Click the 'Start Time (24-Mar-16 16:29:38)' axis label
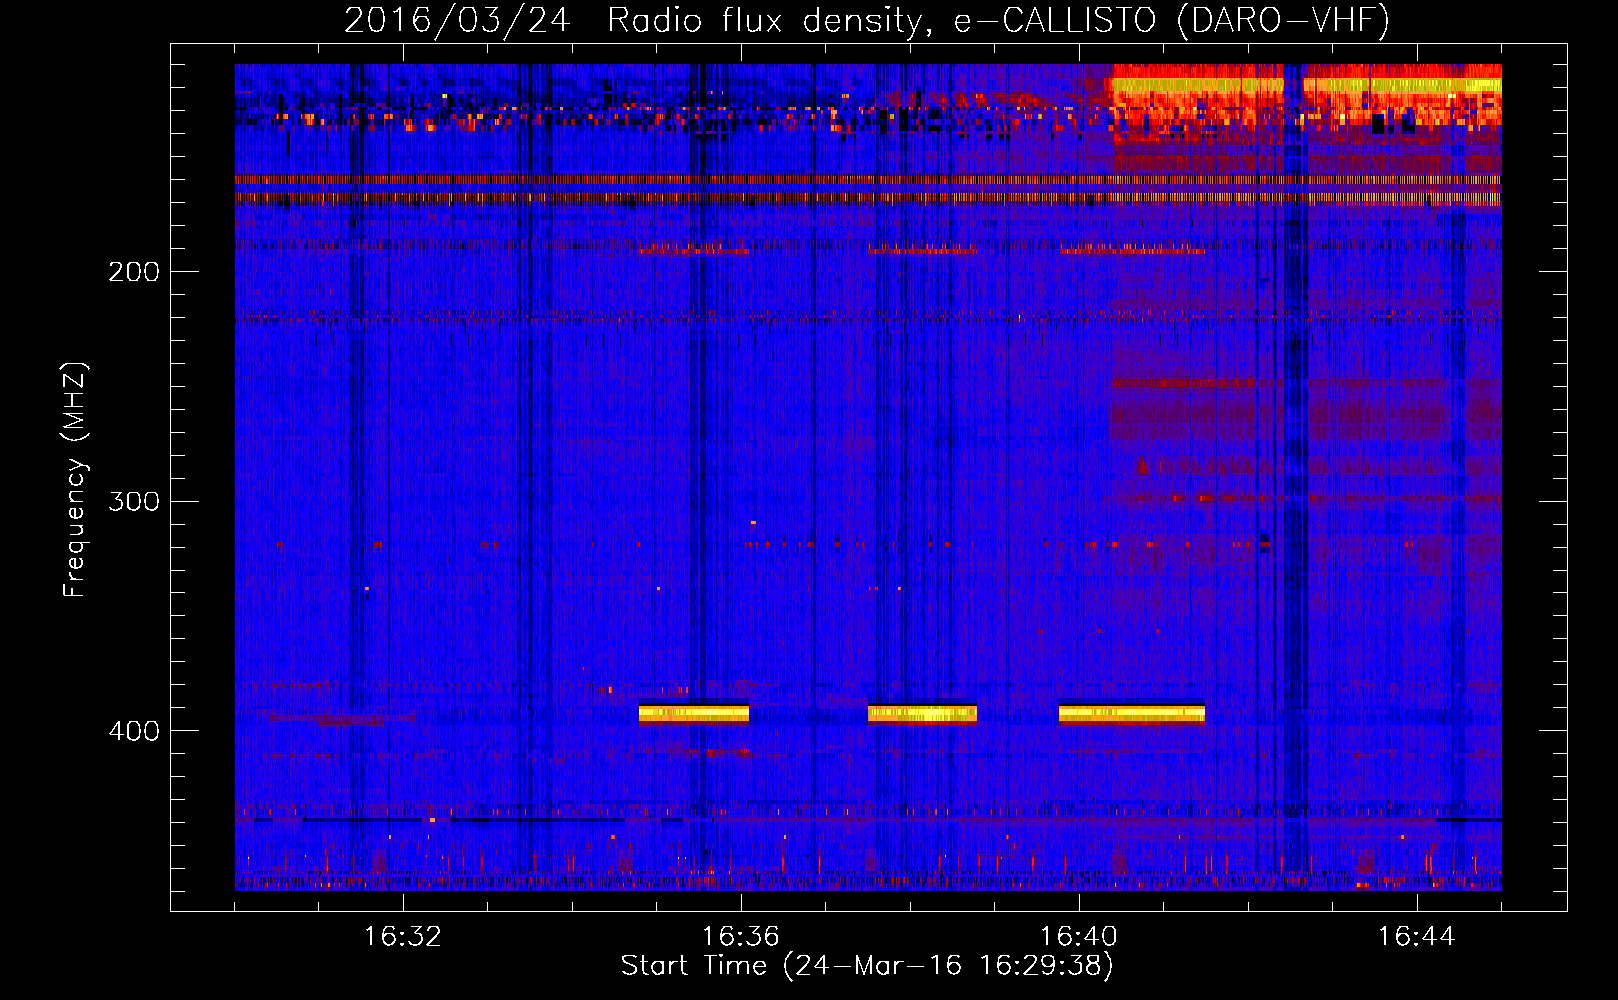This screenshot has height=1000, width=1618. pyautogui.click(x=867, y=966)
